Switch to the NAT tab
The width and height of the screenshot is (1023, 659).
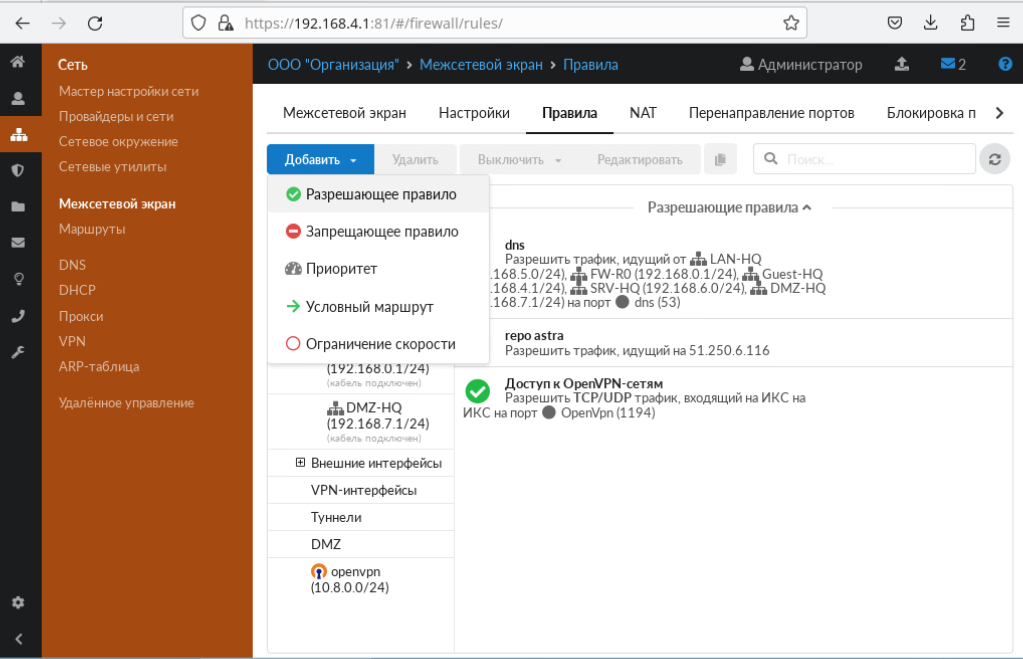click(x=642, y=113)
